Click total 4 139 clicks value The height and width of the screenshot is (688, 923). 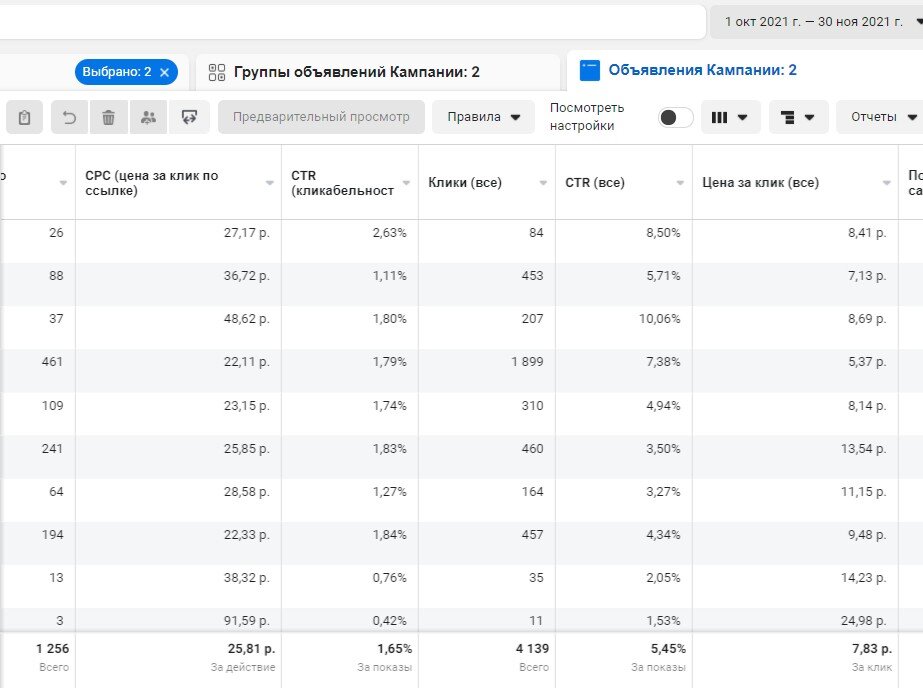532,649
